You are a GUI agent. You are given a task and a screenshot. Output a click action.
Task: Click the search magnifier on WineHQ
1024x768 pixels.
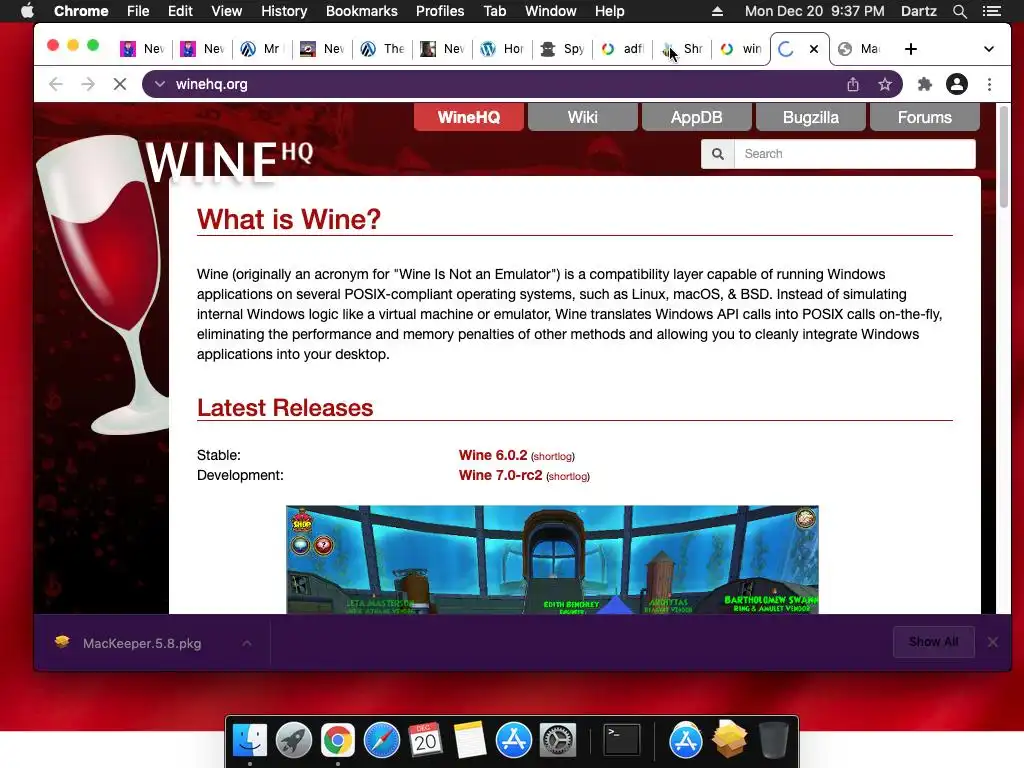click(718, 154)
